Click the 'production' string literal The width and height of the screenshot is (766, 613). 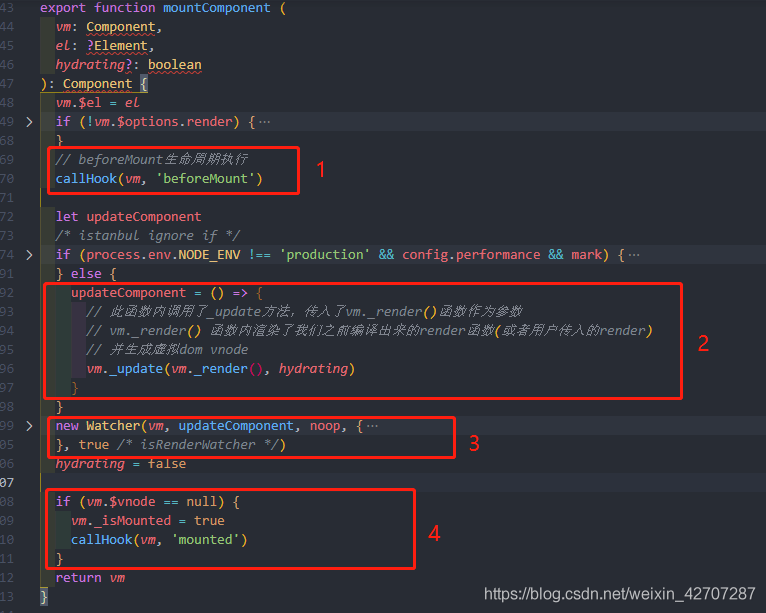[324, 255]
